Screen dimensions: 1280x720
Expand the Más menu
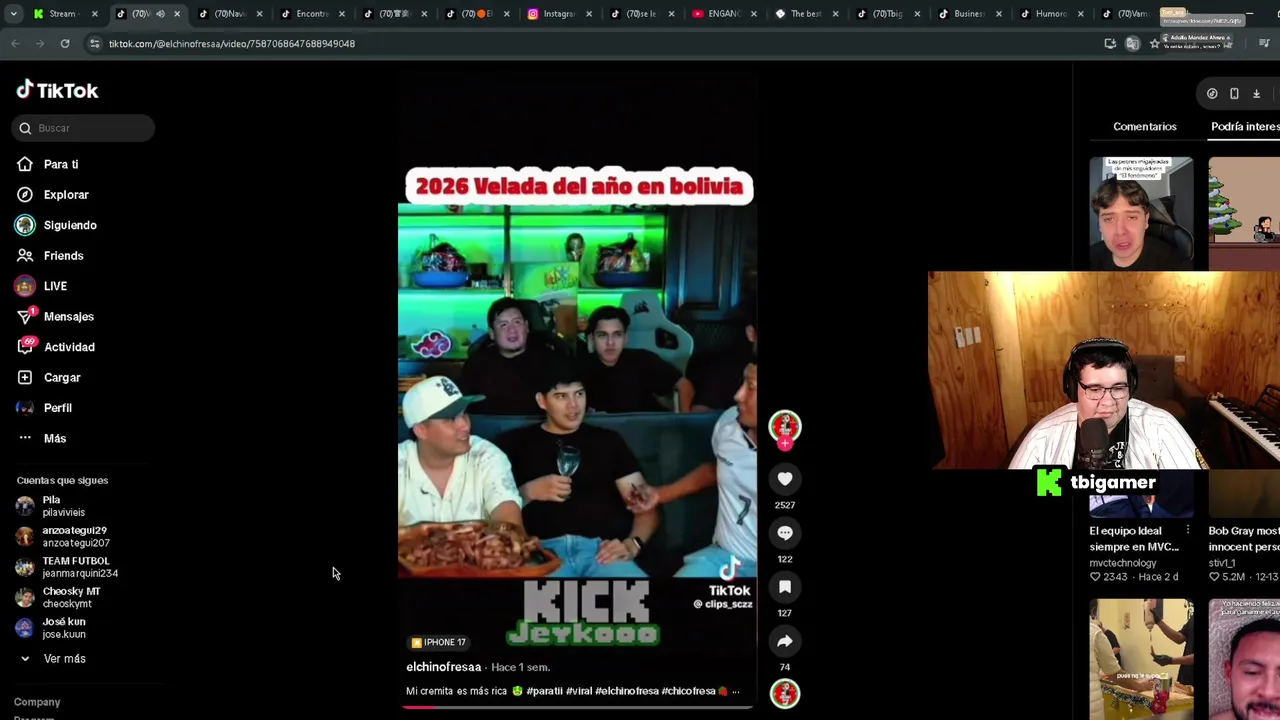click(x=41, y=438)
